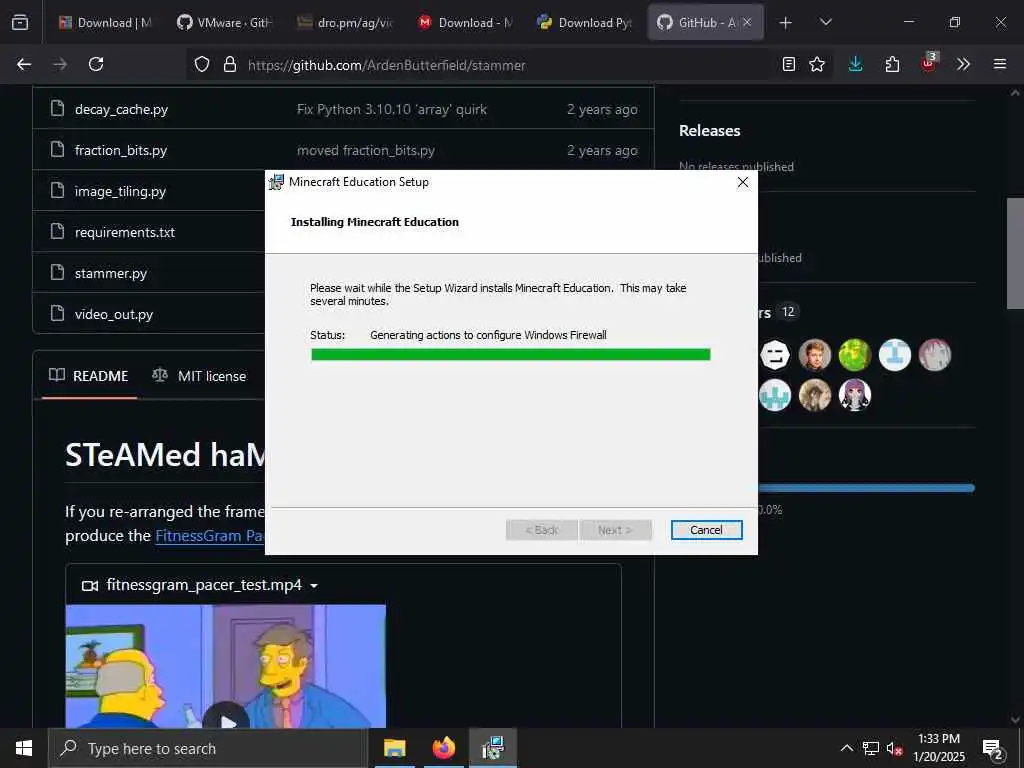Open decay_cache.py file
Viewport: 1024px width, 768px height.
(x=121, y=109)
